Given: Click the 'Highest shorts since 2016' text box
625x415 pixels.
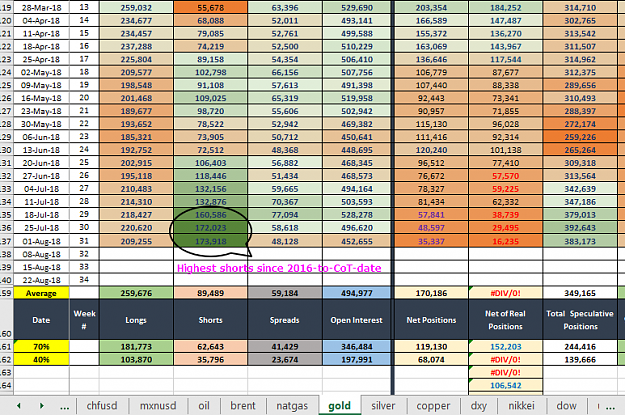Looking at the screenshot, I should pos(279,268).
